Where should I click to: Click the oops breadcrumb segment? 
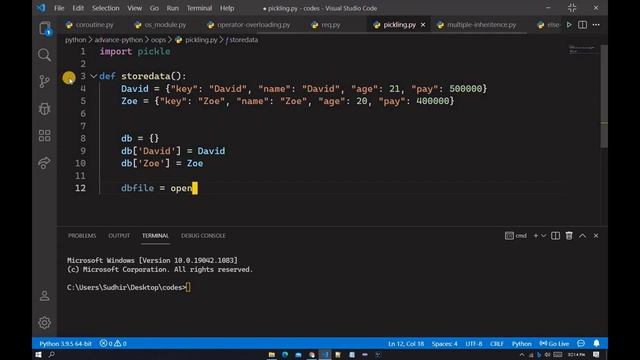[158, 40]
